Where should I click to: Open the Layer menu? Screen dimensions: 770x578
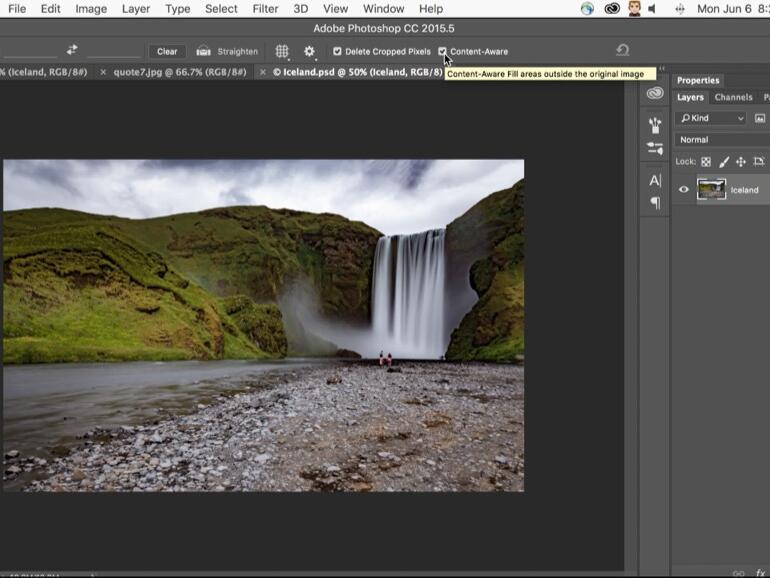coord(136,9)
